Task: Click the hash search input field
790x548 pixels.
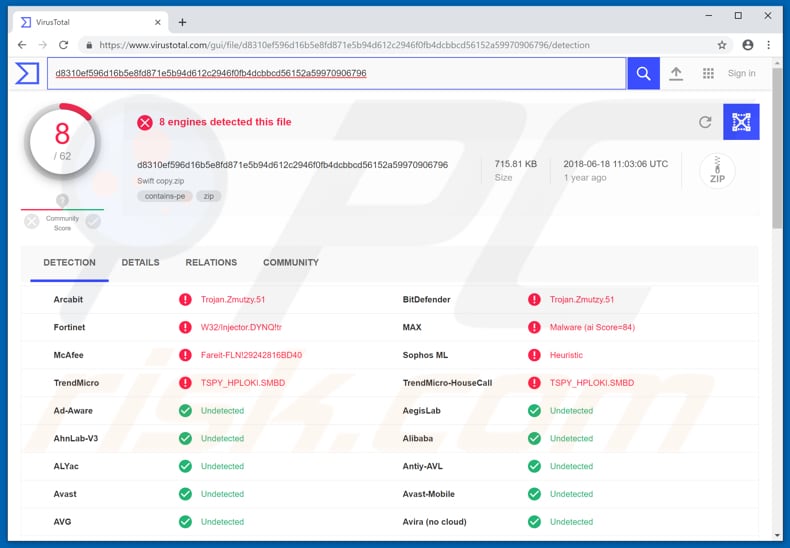Action: tap(337, 74)
